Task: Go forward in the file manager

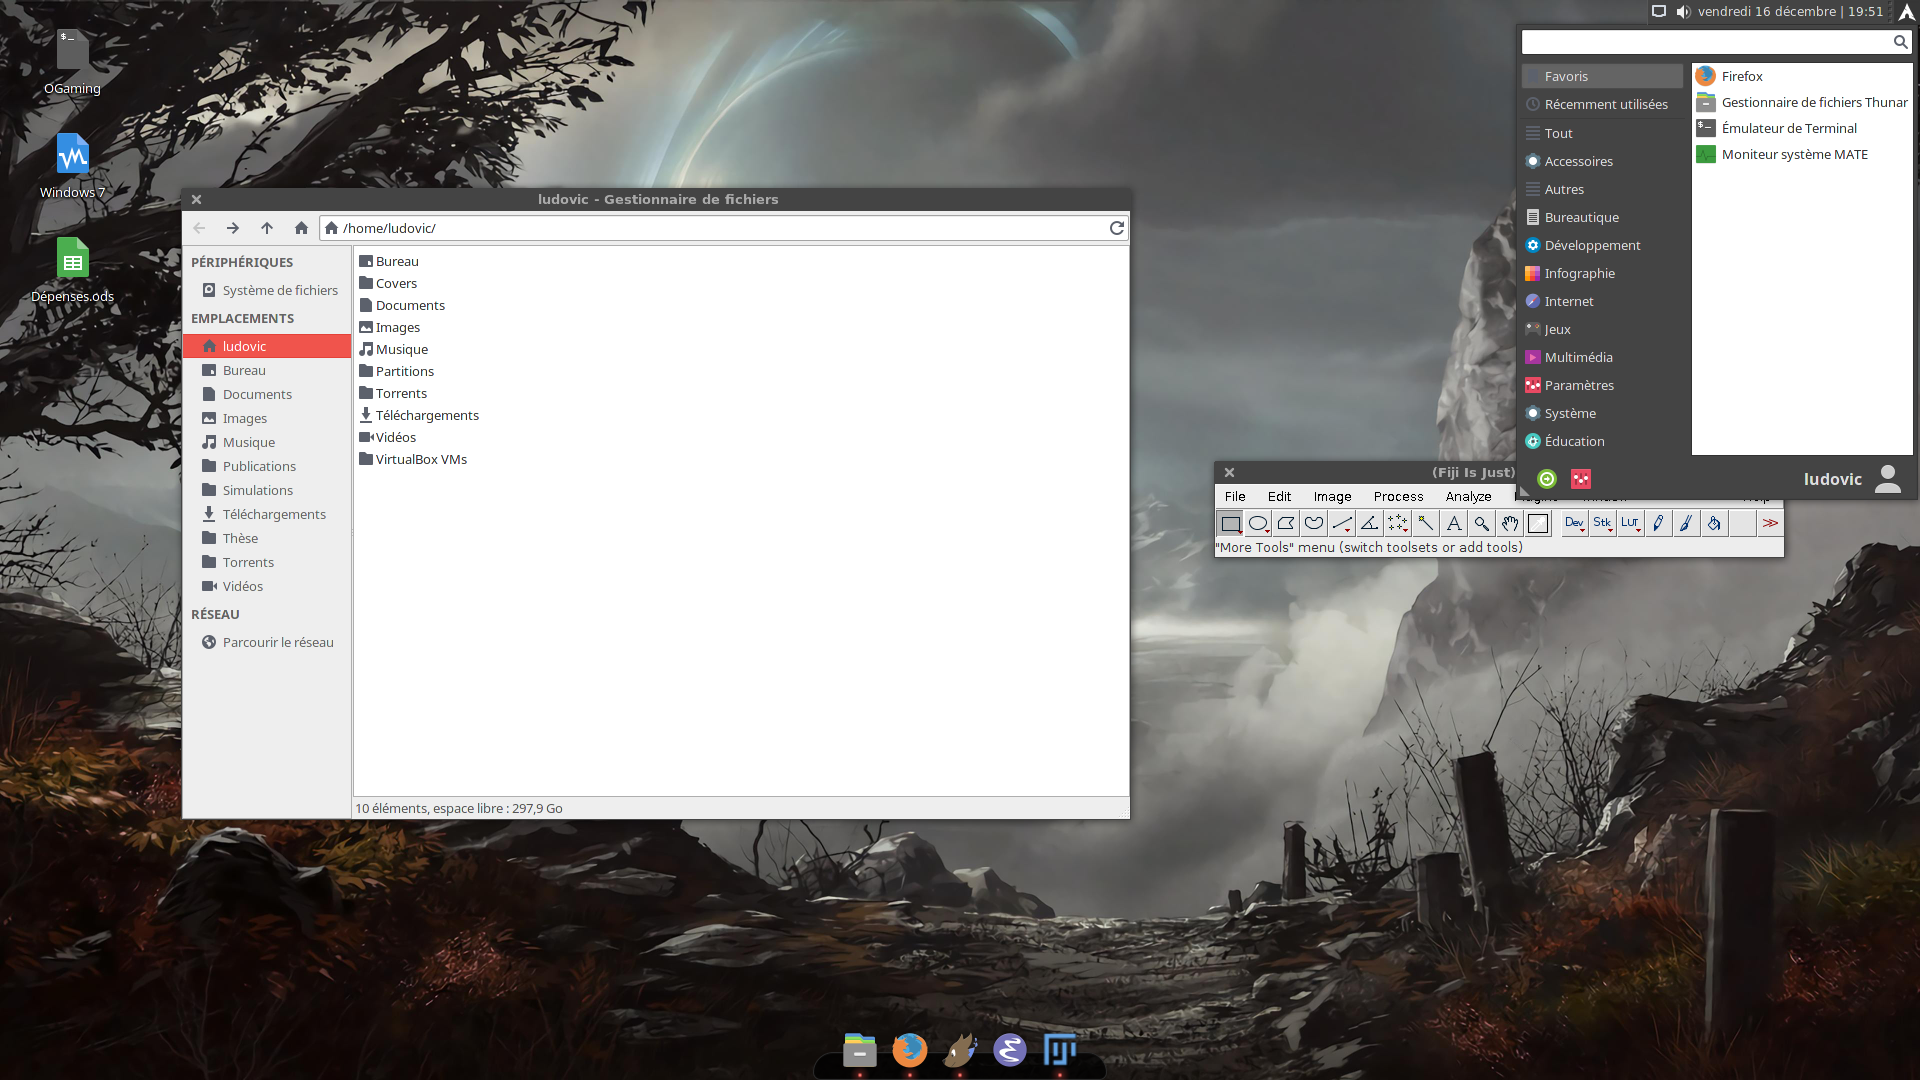Action: (x=233, y=228)
